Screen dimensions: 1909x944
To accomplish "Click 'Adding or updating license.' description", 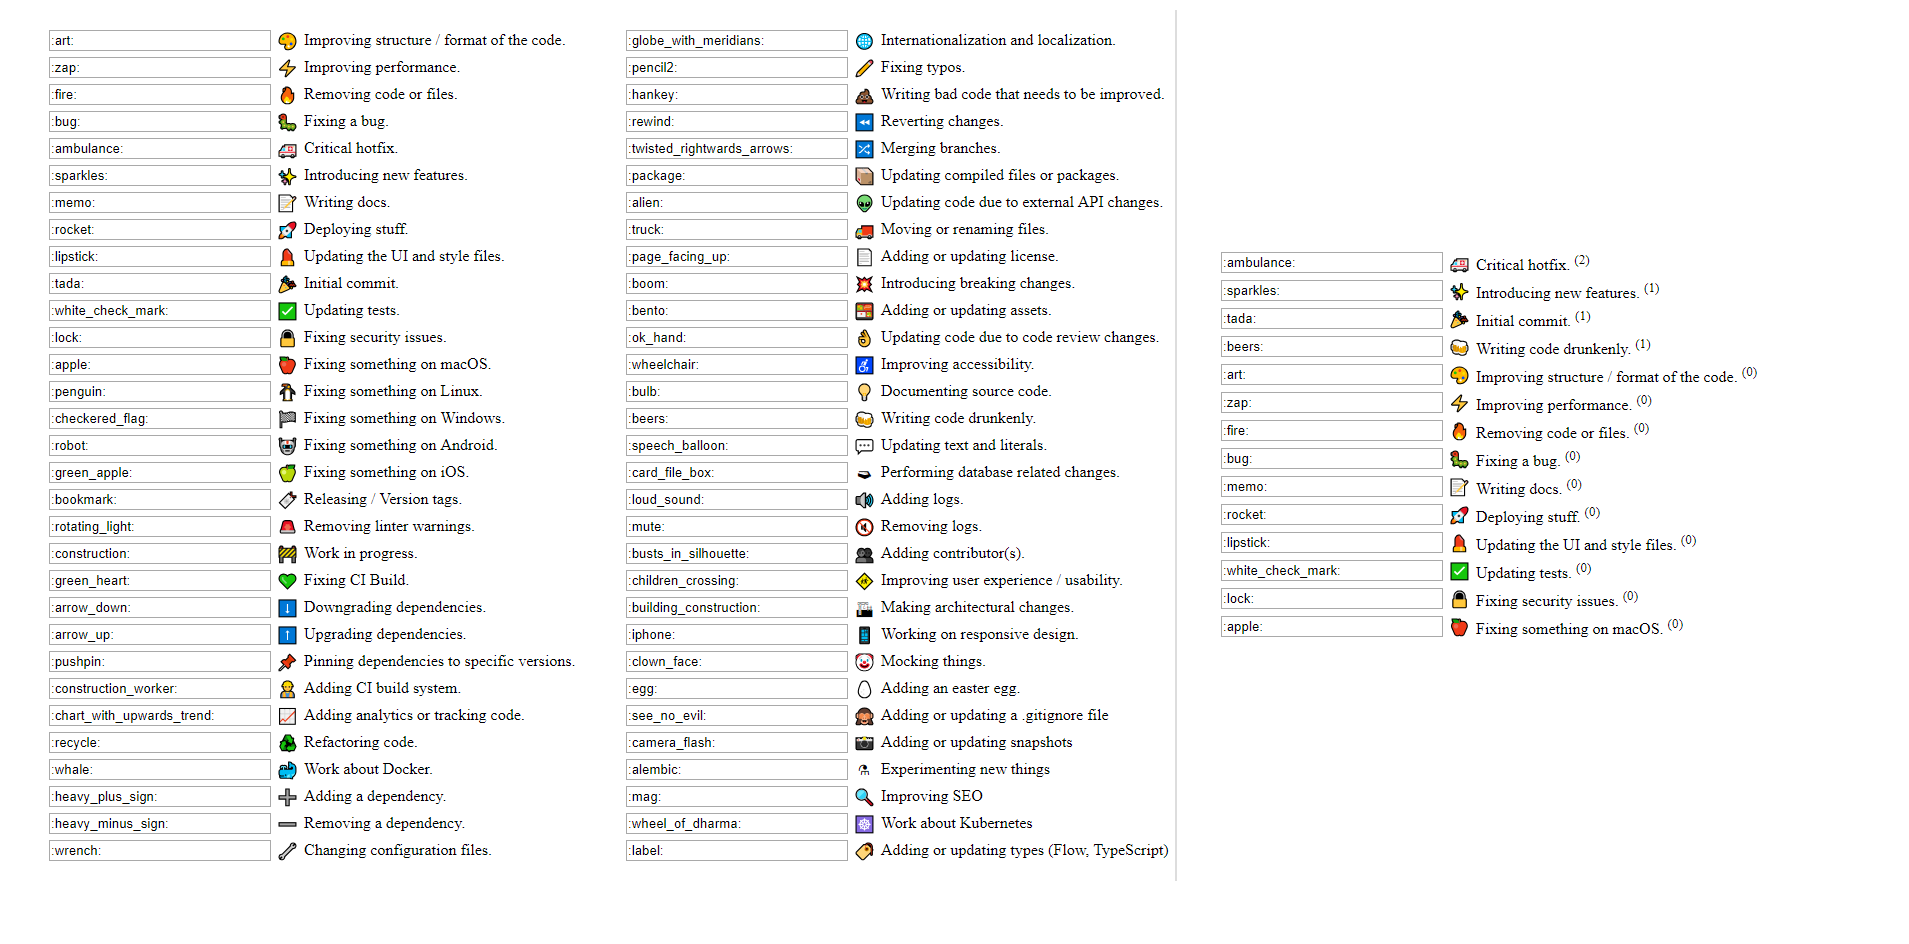I will [970, 257].
